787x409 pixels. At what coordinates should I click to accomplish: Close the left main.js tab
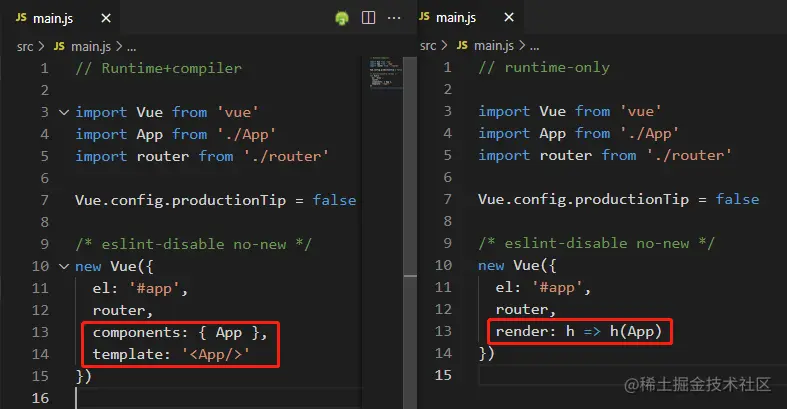pos(106,18)
